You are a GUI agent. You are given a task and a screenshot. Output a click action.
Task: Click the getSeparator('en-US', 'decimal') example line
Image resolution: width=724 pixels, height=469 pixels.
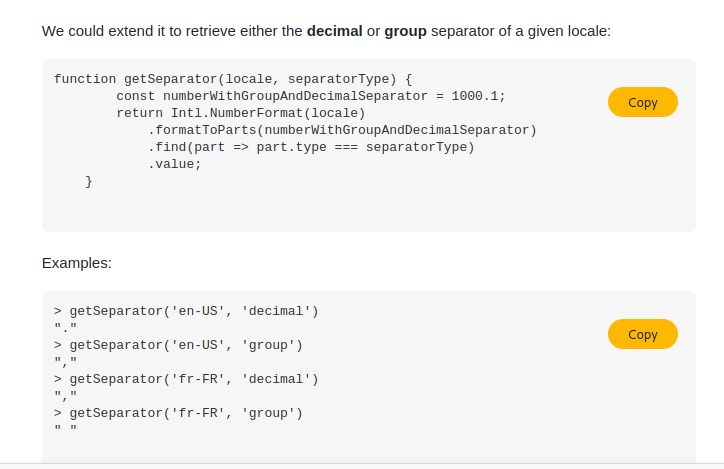point(186,311)
